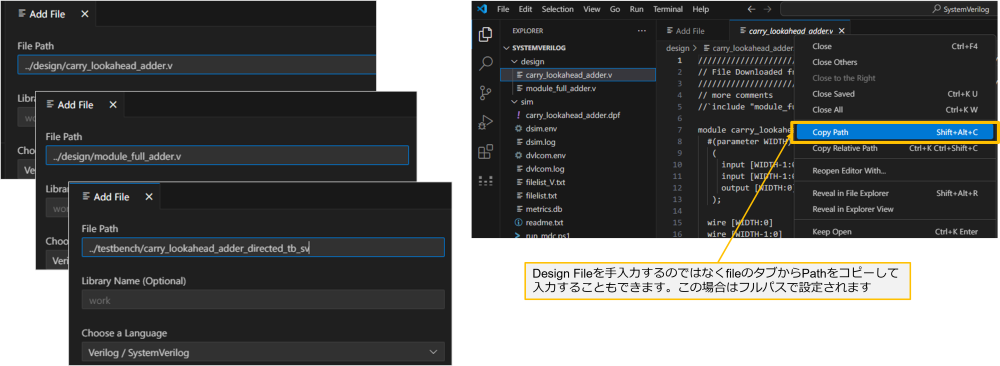Click the gear icon of dsim.env

pyautogui.click(x=518, y=129)
